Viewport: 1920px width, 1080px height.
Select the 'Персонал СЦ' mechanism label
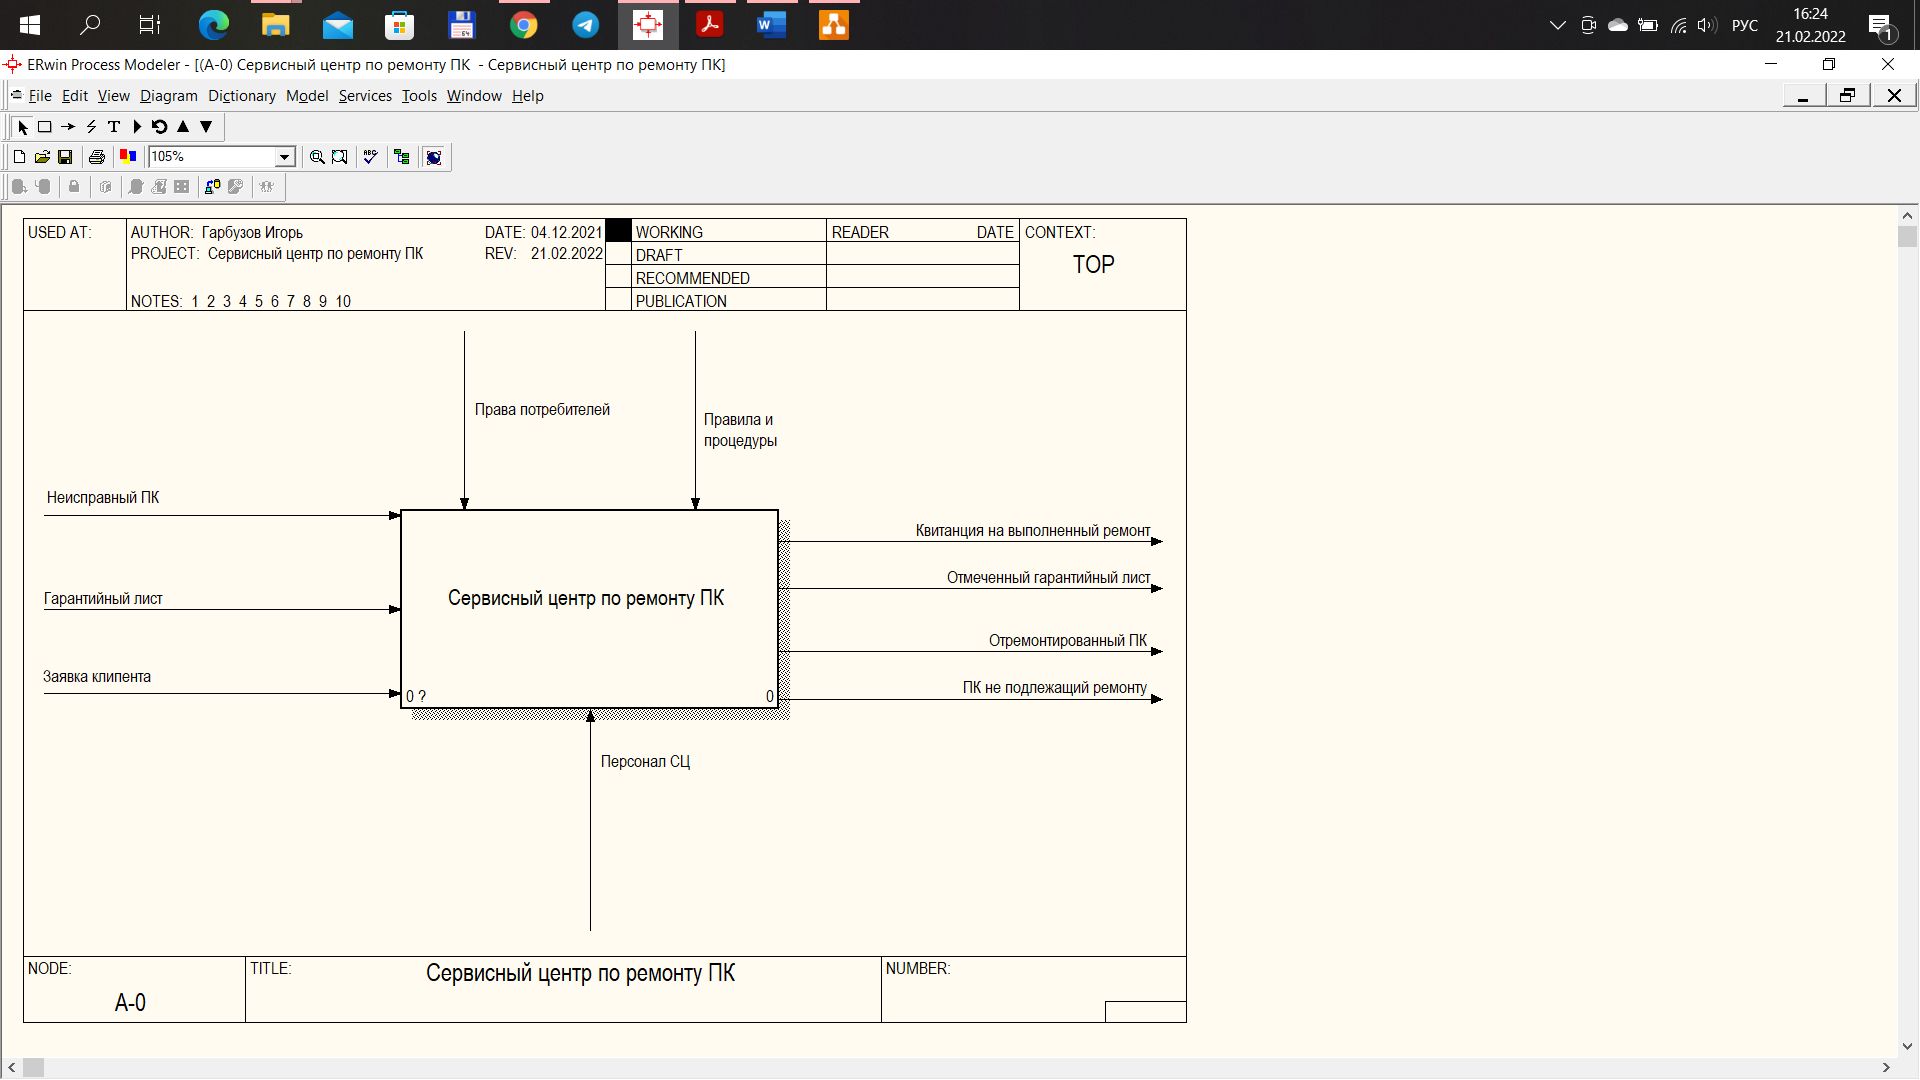(x=645, y=762)
